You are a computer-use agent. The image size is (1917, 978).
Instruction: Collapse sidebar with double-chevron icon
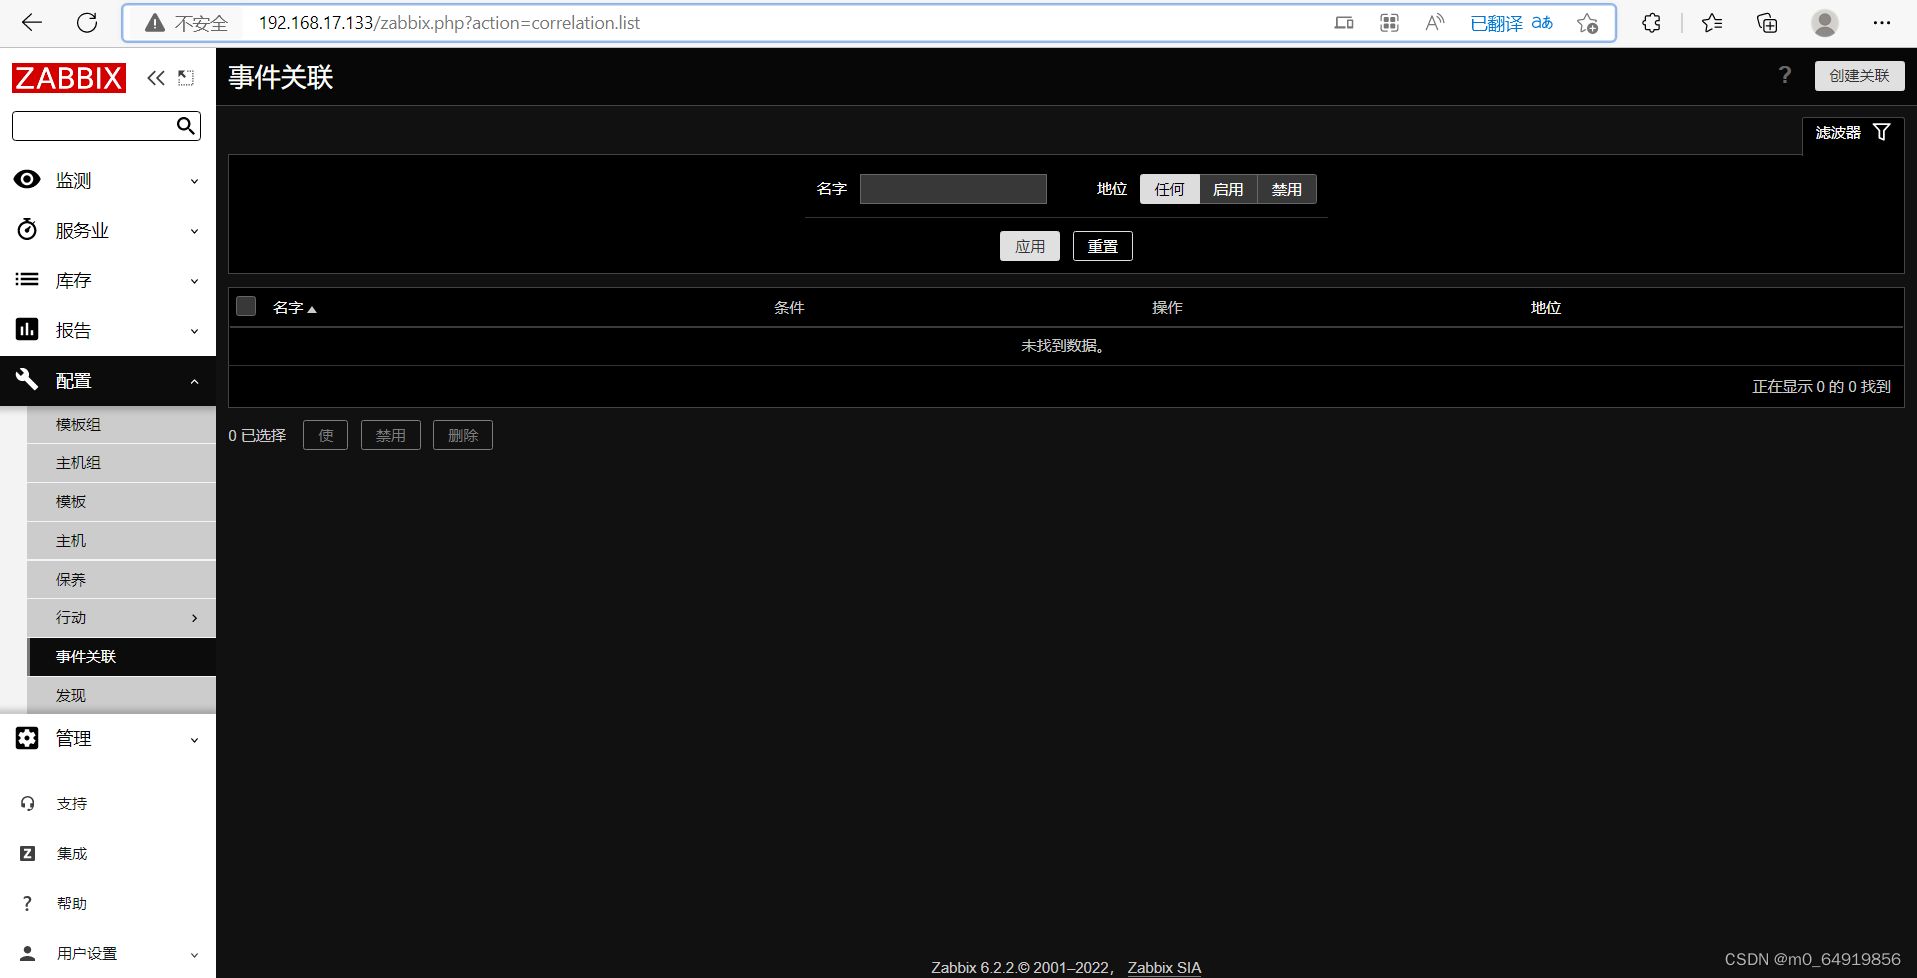click(x=156, y=78)
